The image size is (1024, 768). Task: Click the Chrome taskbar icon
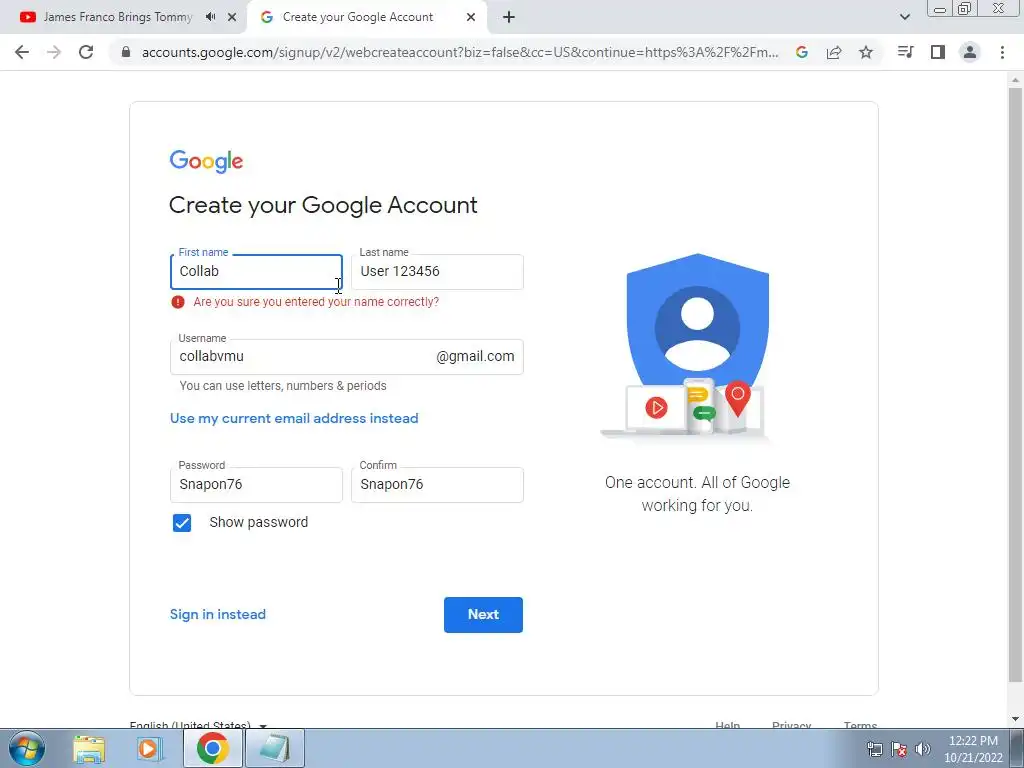(212, 748)
